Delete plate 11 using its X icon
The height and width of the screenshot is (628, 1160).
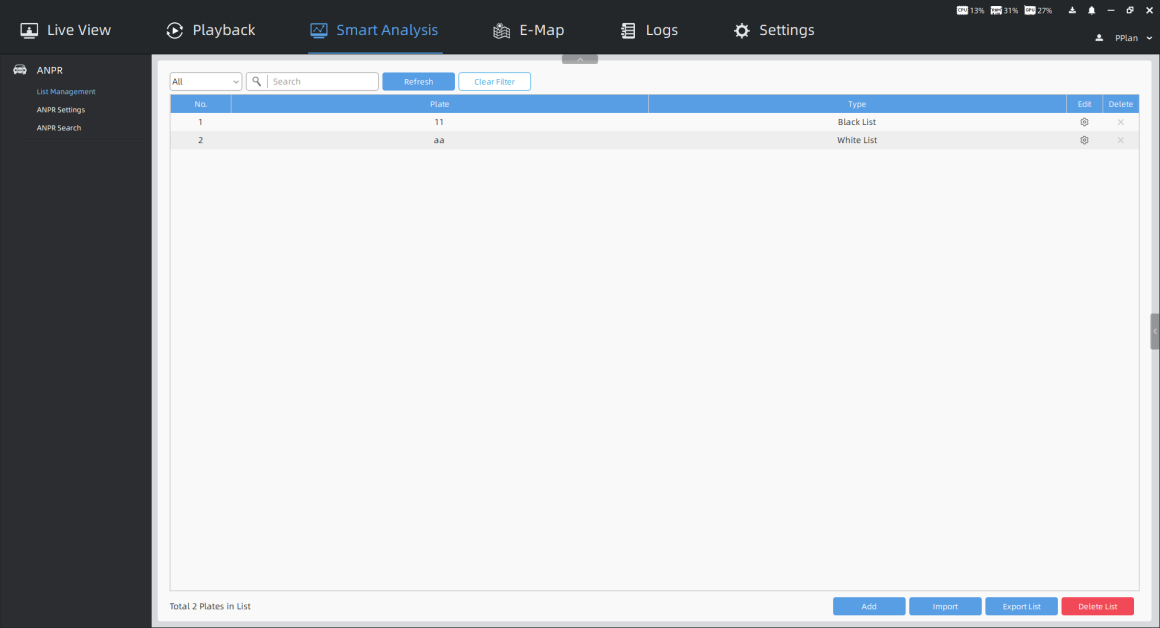[1120, 122]
